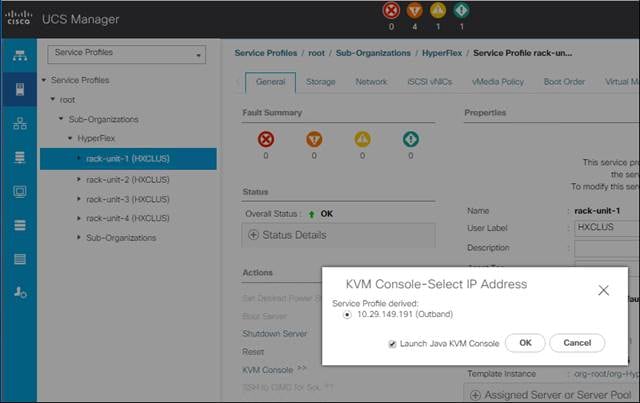This screenshot has height=403, width=640.
Task: Expand Status Details section
Action: coord(253,235)
